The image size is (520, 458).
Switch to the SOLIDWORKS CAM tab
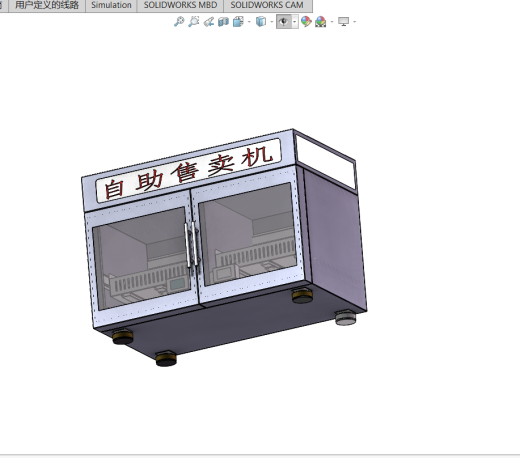click(x=267, y=5)
